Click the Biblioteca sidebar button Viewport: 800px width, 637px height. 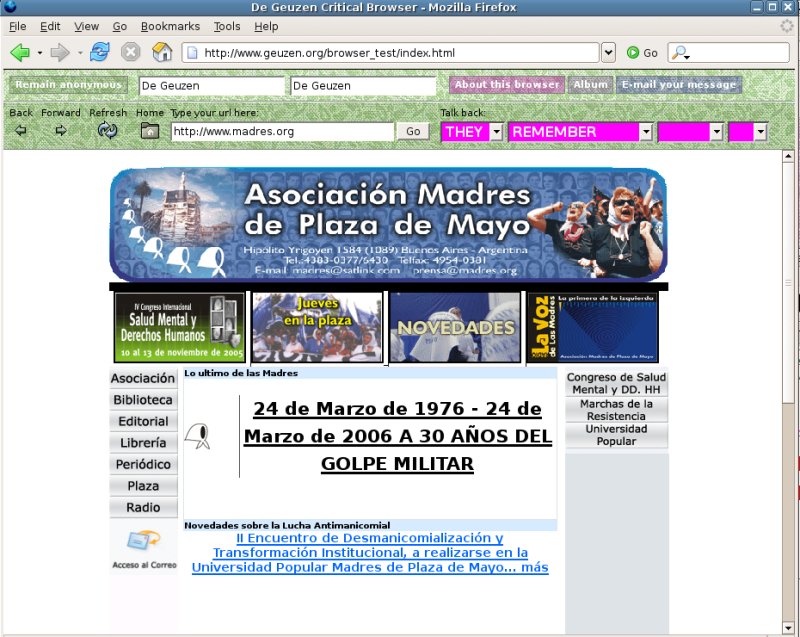[x=143, y=400]
